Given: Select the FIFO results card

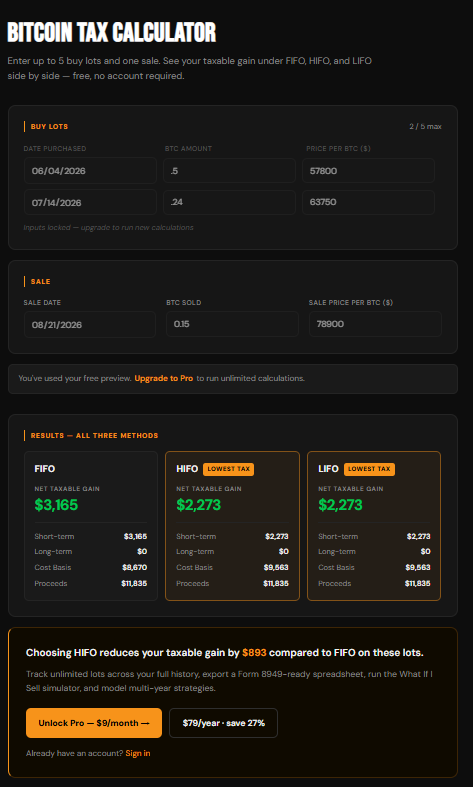Looking at the screenshot, I should 91,526.
